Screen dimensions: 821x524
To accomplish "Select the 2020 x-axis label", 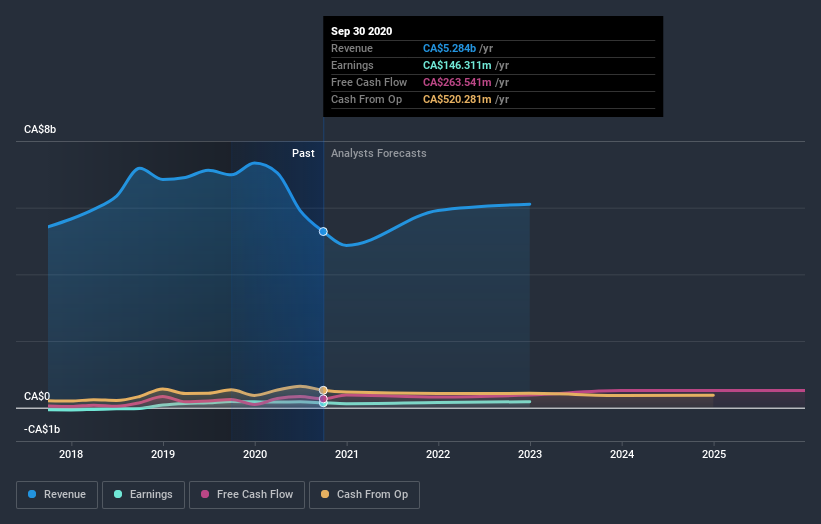I will 255,454.
